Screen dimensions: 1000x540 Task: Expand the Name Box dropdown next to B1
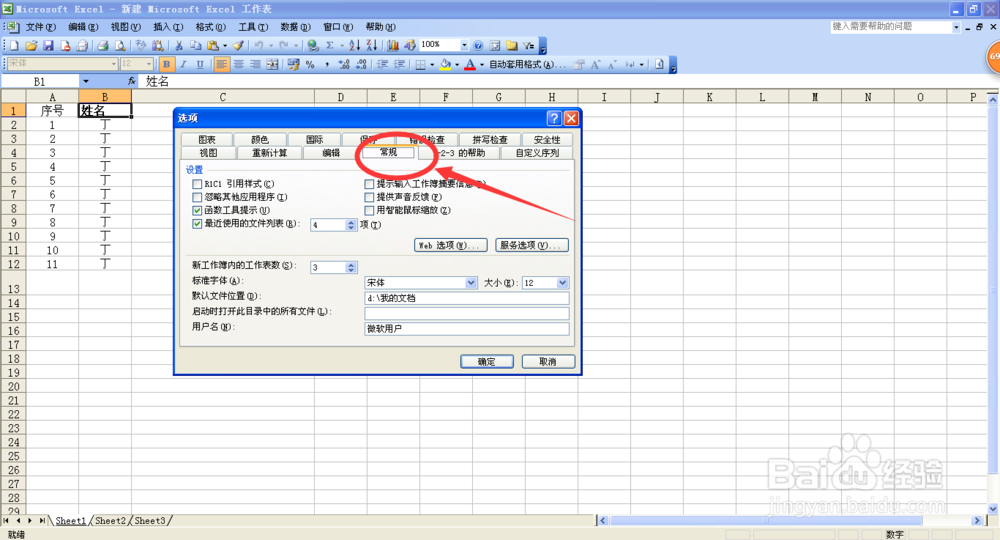pos(85,81)
